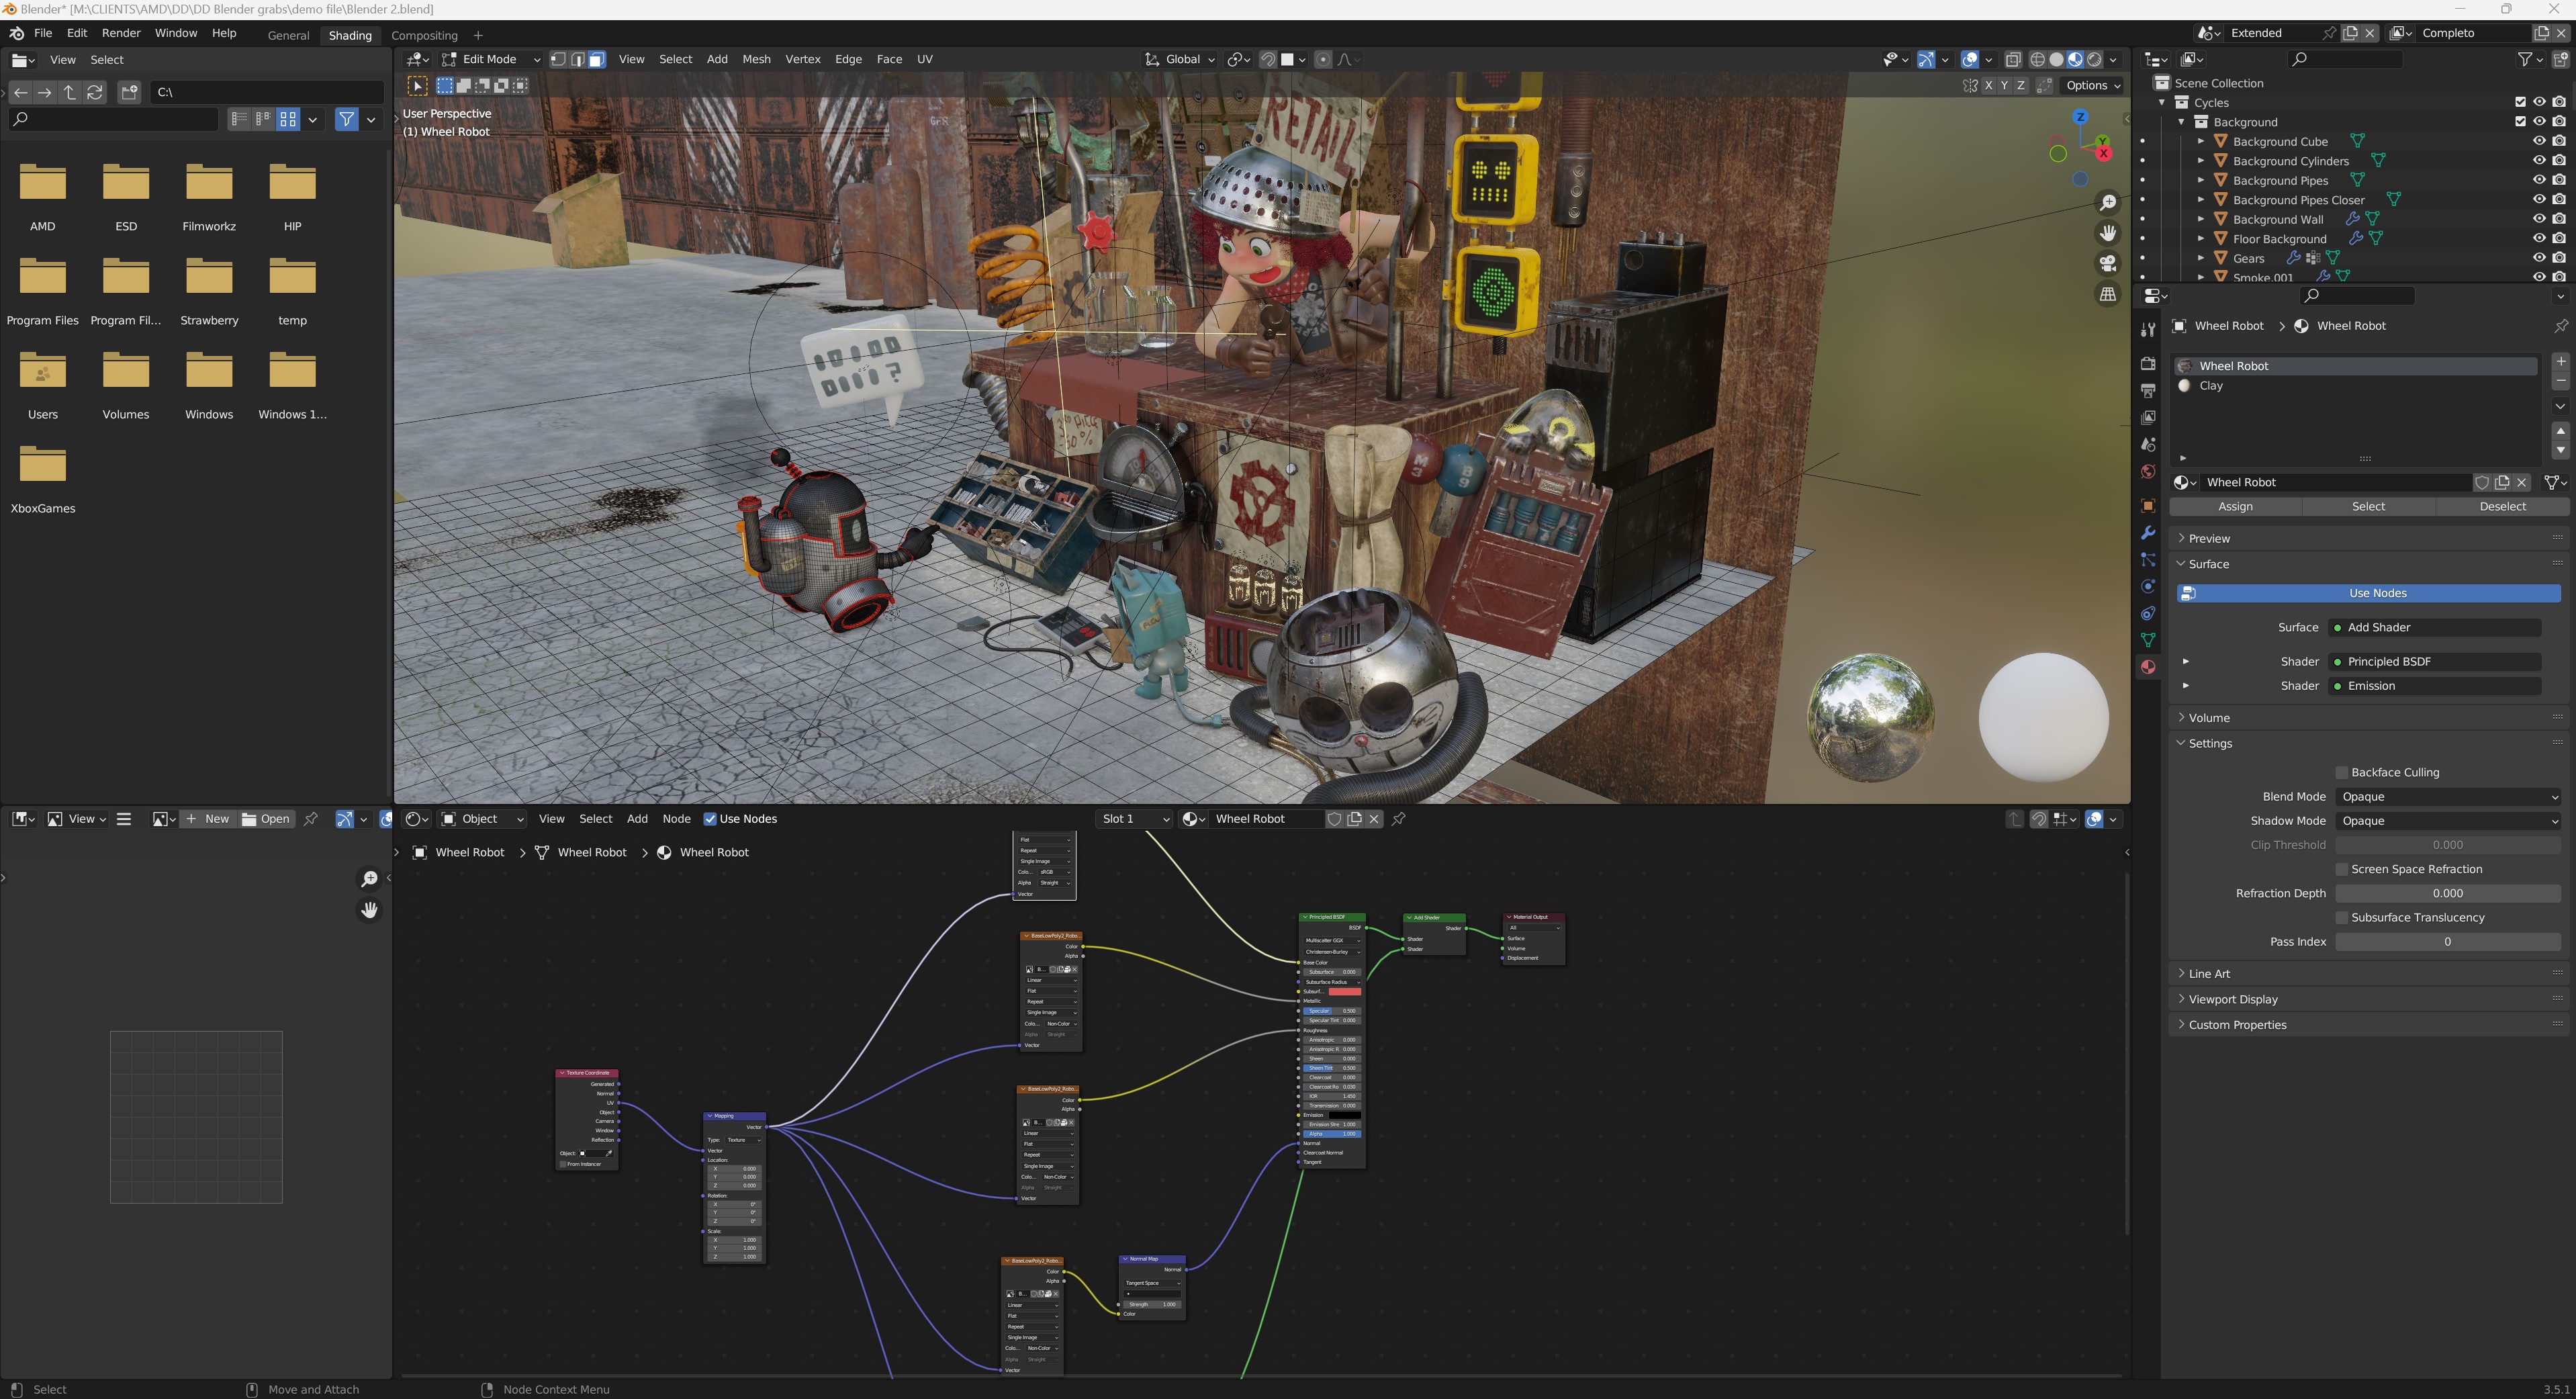Refresh the file browser listing
Image resolution: width=2576 pixels, height=1399 pixels.
coord(95,92)
